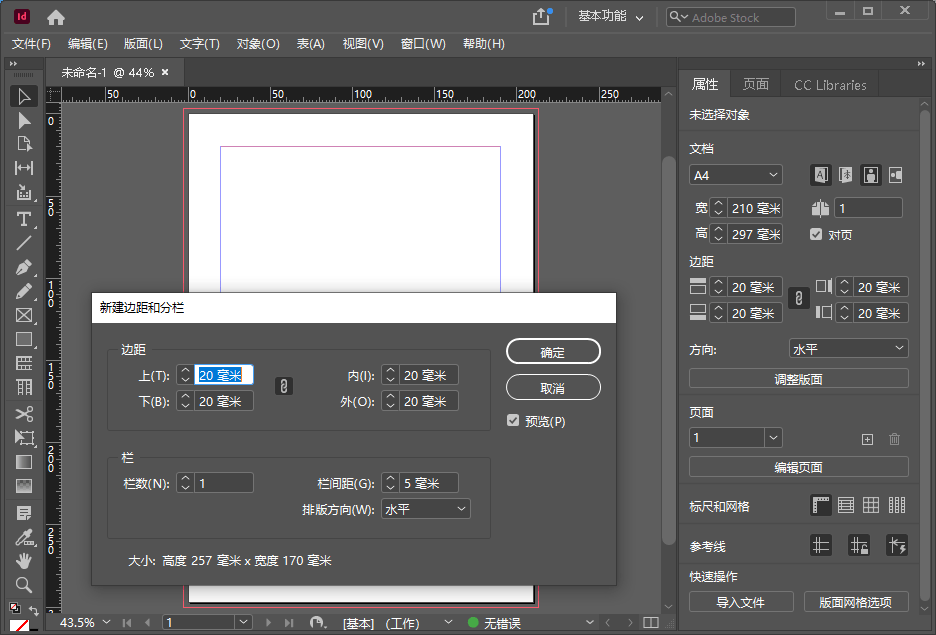Open the zoom level 43.5% dropdown
Screen dimensions: 936x635
pos(106,622)
